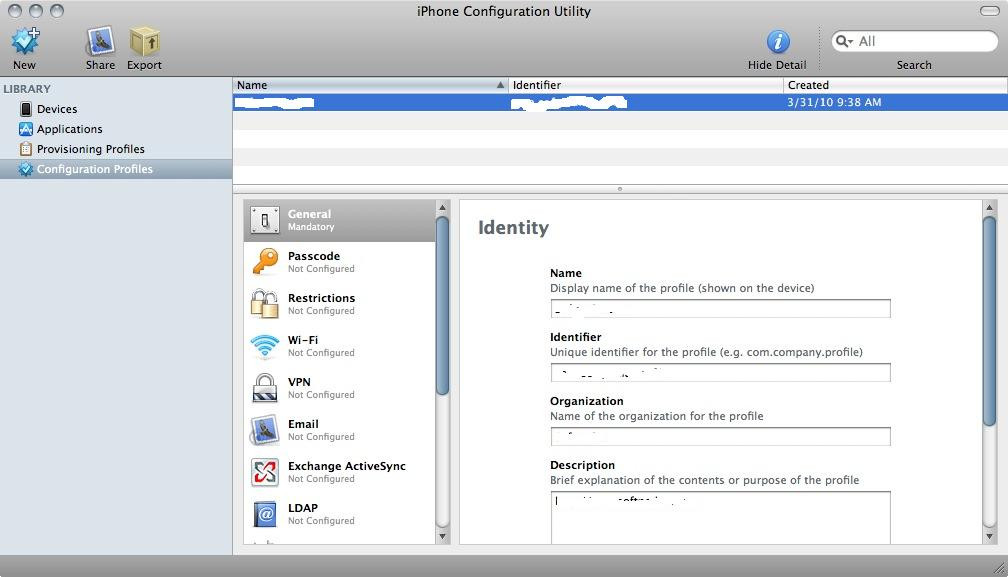Sort the list by Identifier column
The width and height of the screenshot is (1008, 577).
645,85
